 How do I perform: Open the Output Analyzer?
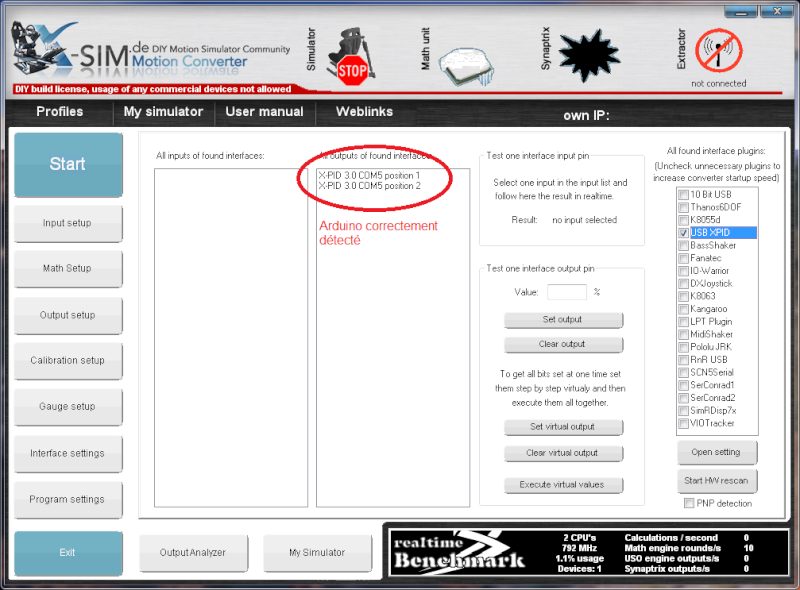point(192,552)
